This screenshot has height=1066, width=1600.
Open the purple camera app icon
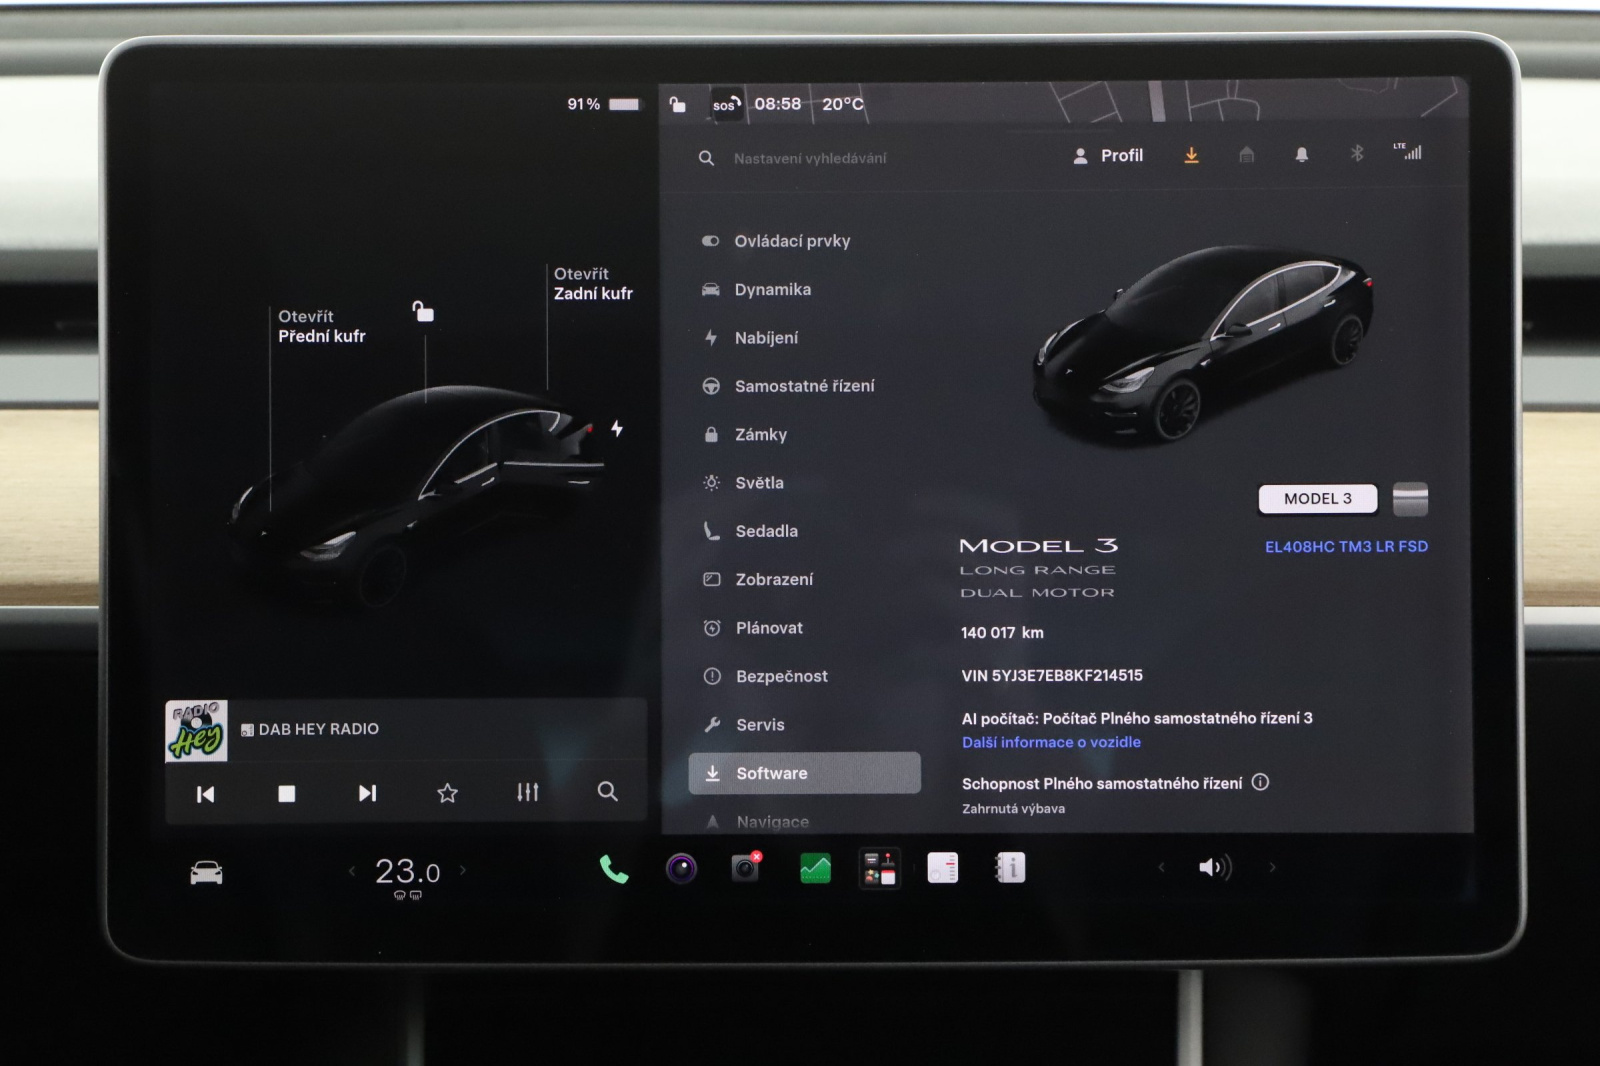(681, 868)
